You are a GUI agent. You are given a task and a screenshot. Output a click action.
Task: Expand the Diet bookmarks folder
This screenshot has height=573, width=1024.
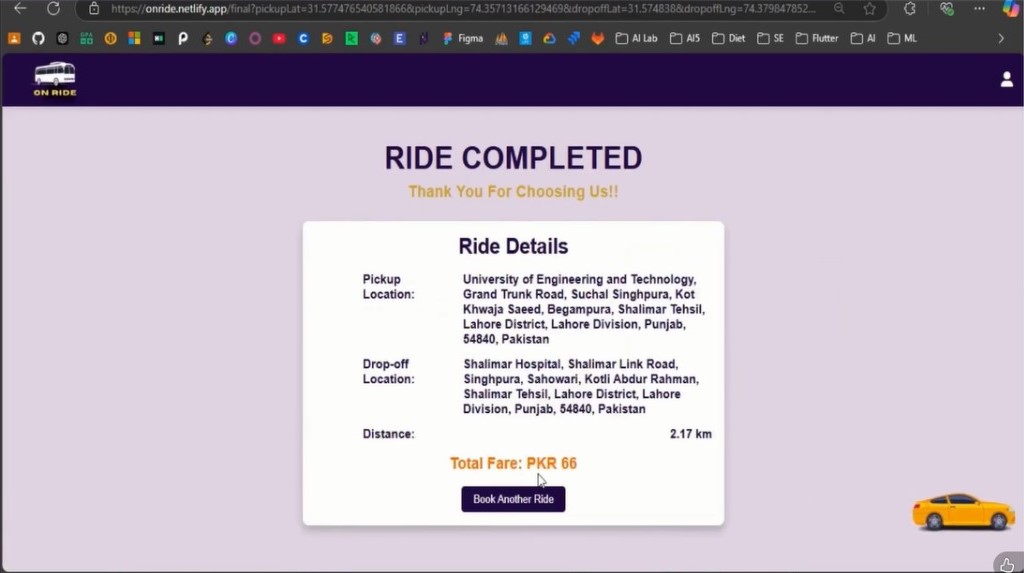click(x=729, y=39)
